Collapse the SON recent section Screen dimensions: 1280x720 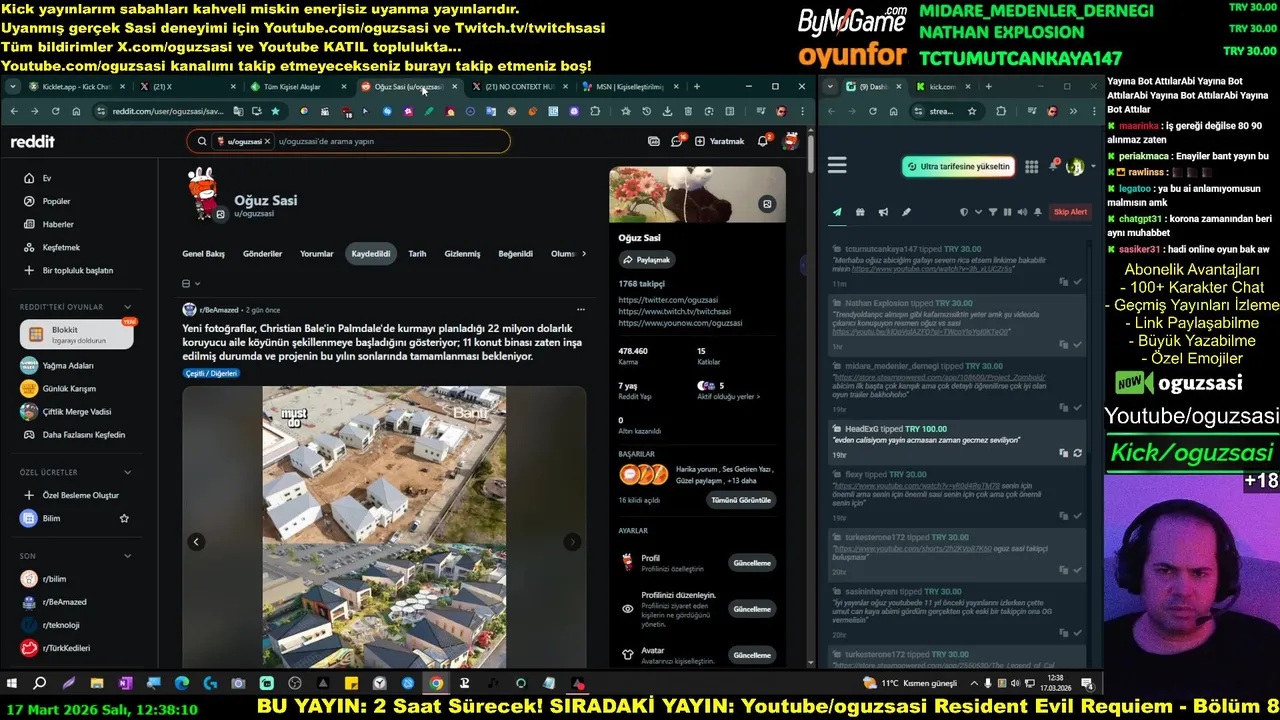[127, 556]
